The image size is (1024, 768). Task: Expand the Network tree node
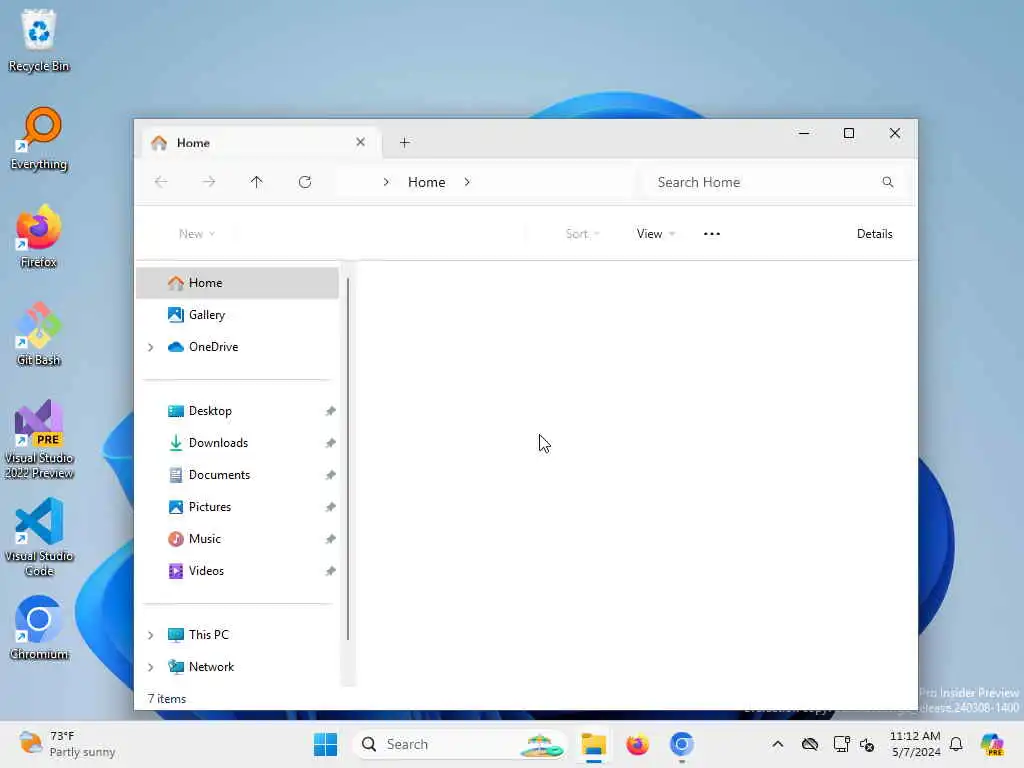click(151, 667)
